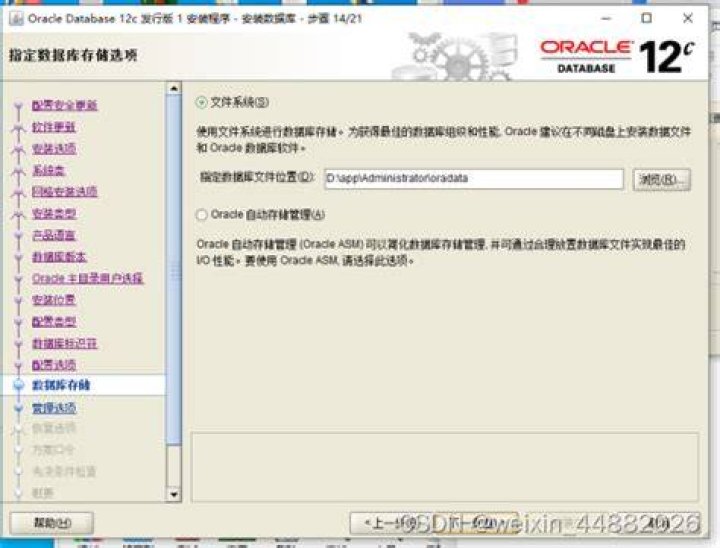Open the 配置安全更新 step
Image resolution: width=720 pixels, height=548 pixels.
point(65,105)
